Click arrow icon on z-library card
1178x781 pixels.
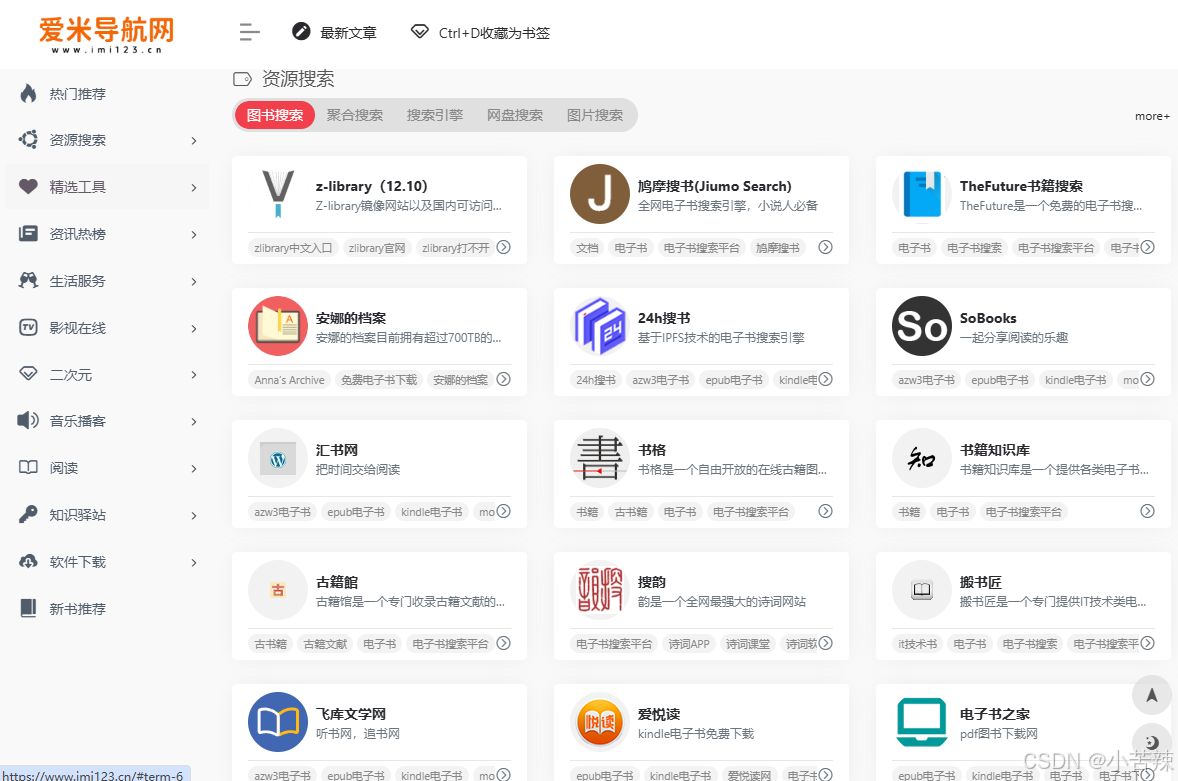(504, 247)
